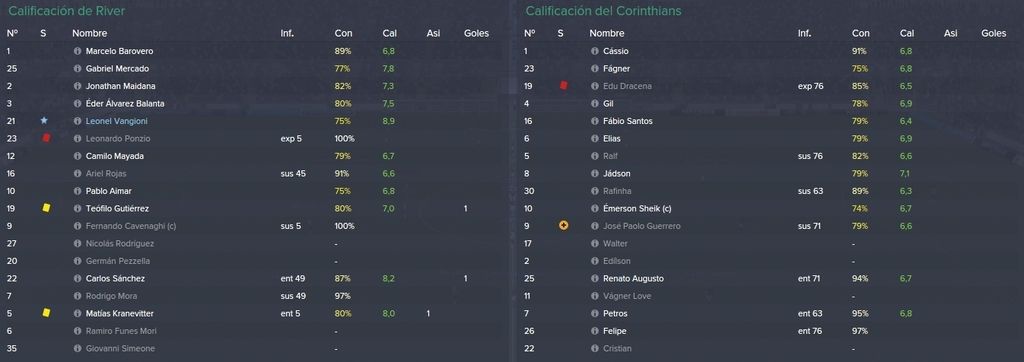Viewport: 1024px width, 362px height.
Task: Click info icon beside Marcelo Barovero
Action: tap(77, 51)
